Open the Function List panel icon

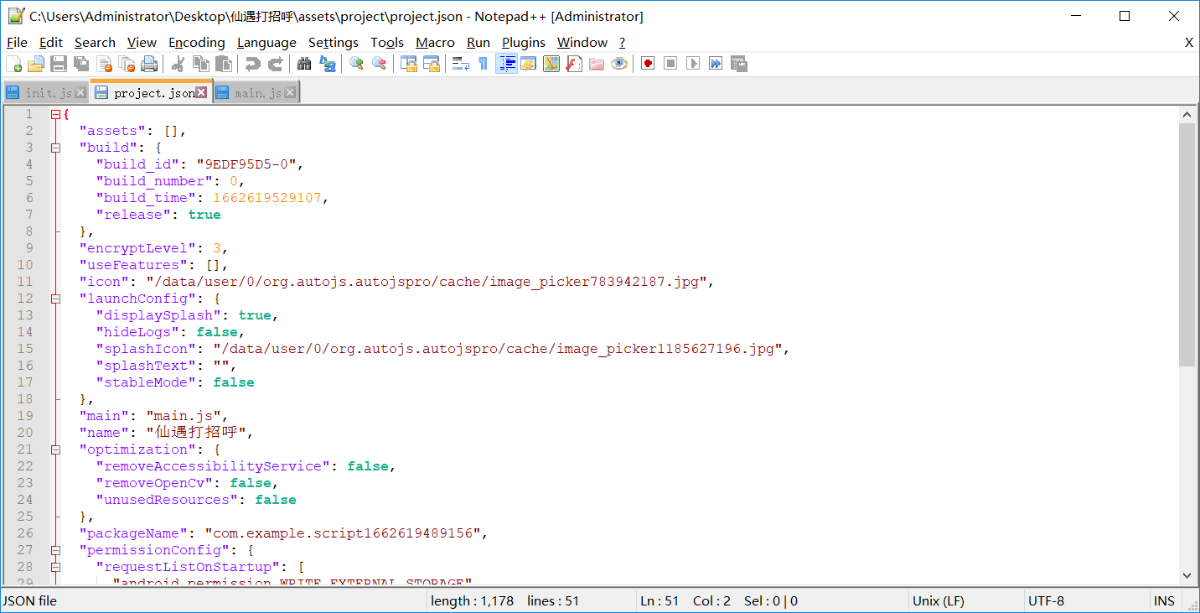pos(574,64)
